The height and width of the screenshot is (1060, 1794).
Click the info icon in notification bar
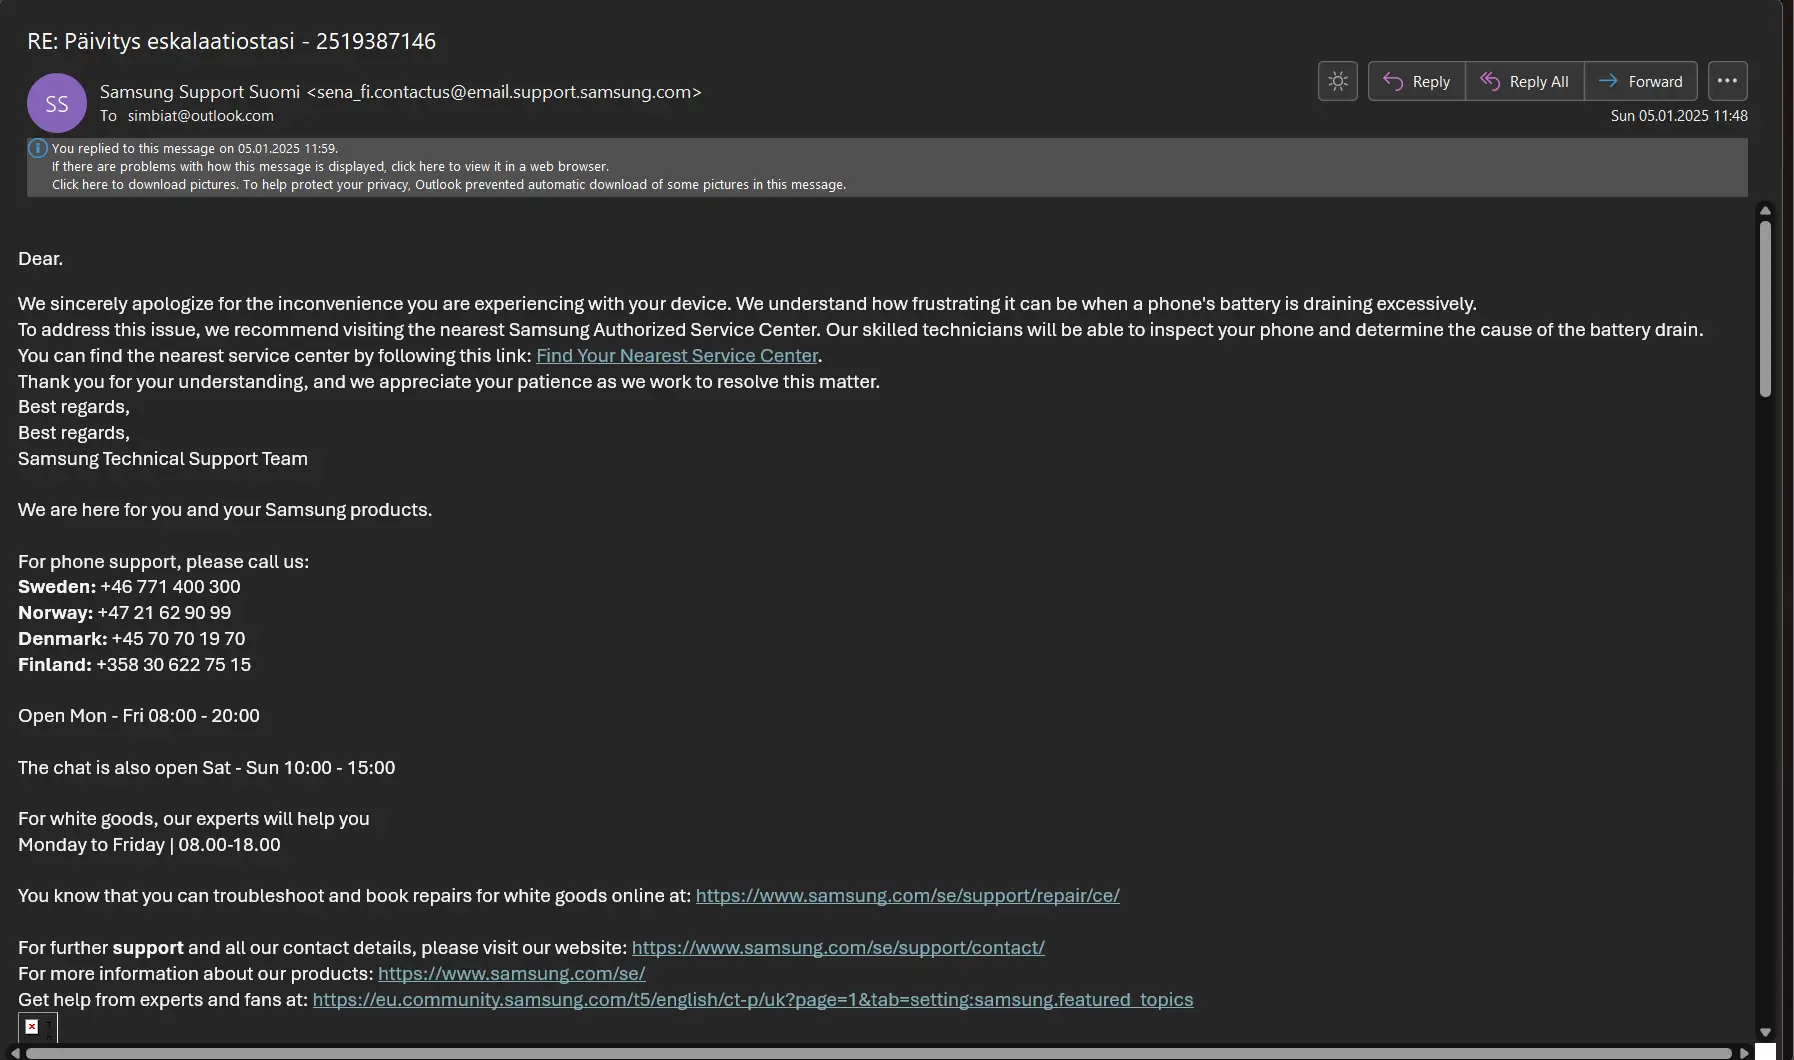[x=38, y=148]
